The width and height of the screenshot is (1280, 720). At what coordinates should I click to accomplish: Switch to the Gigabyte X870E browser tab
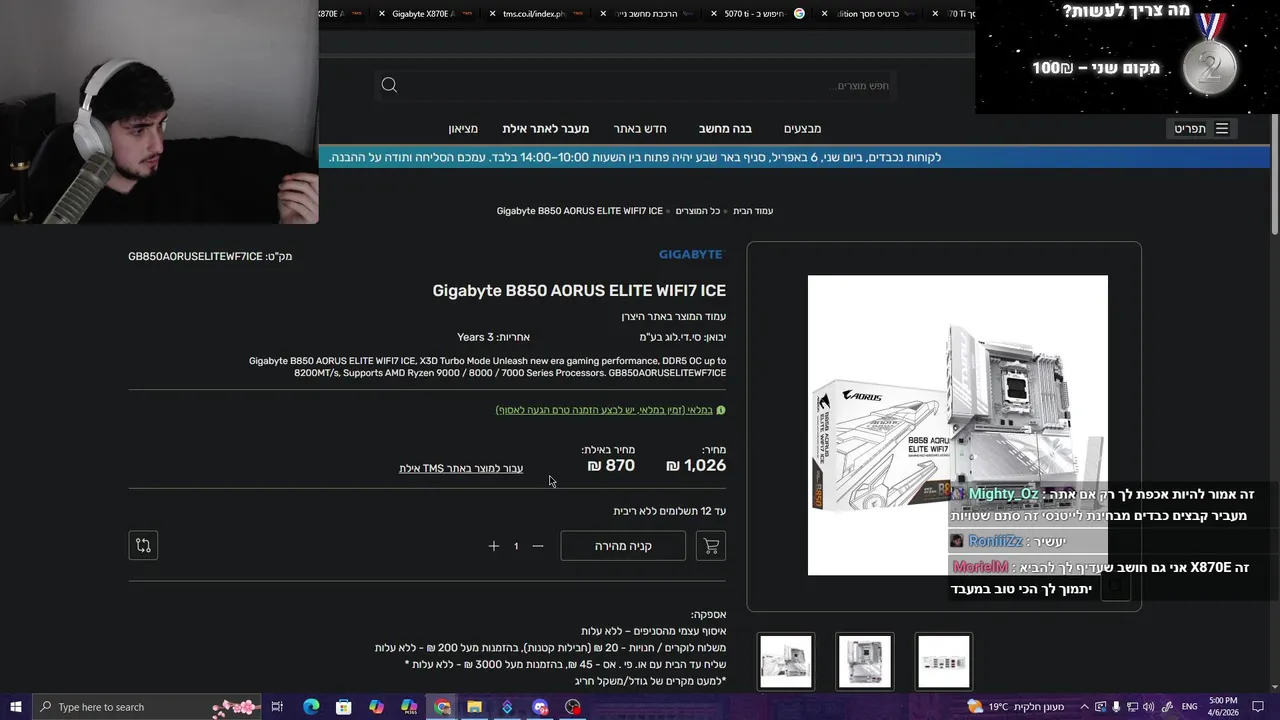click(425, 14)
